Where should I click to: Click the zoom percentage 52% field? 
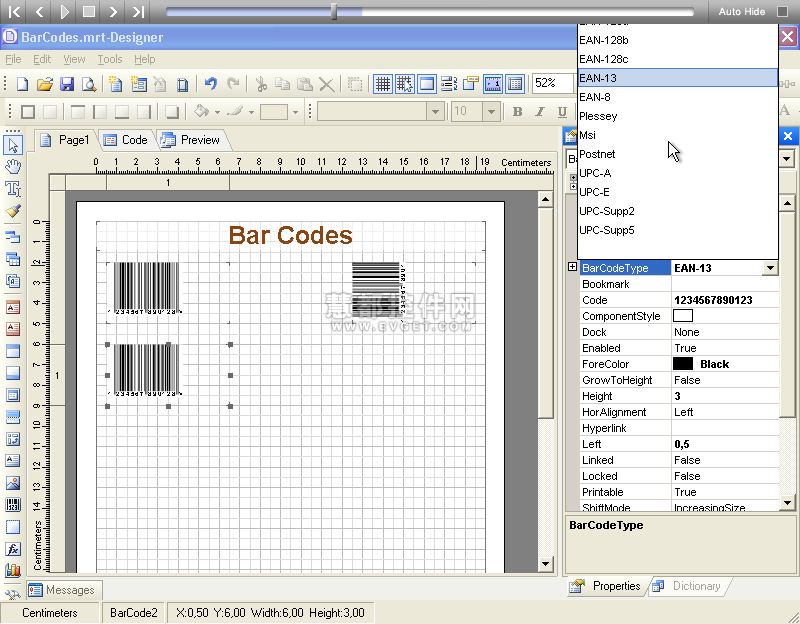click(x=553, y=83)
